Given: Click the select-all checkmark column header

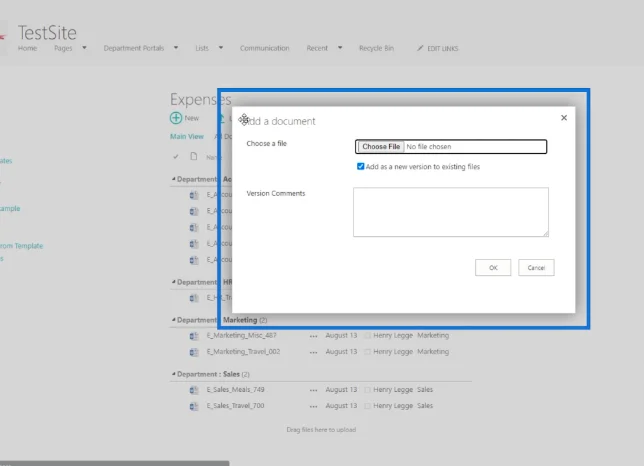Looking at the screenshot, I should point(176,156).
